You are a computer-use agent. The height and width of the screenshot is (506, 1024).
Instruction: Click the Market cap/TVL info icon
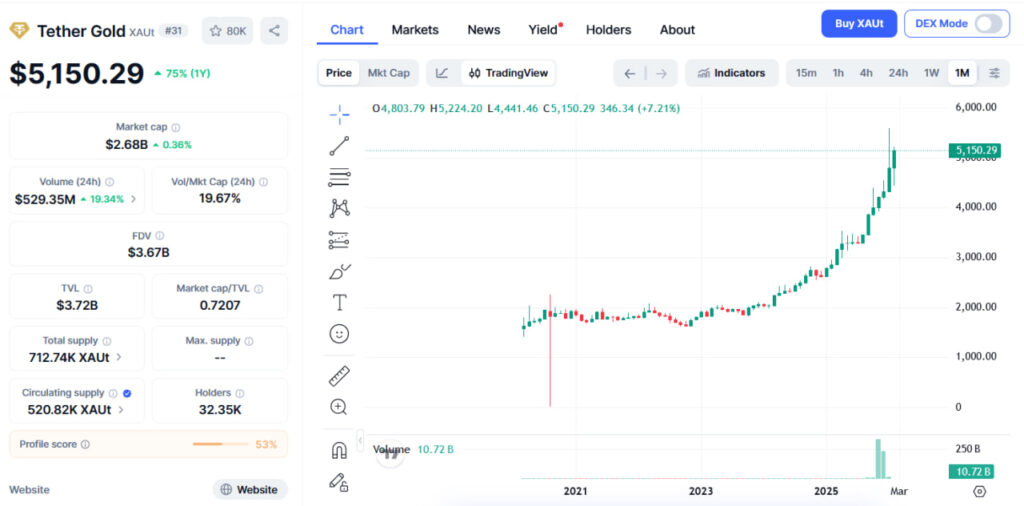click(259, 289)
